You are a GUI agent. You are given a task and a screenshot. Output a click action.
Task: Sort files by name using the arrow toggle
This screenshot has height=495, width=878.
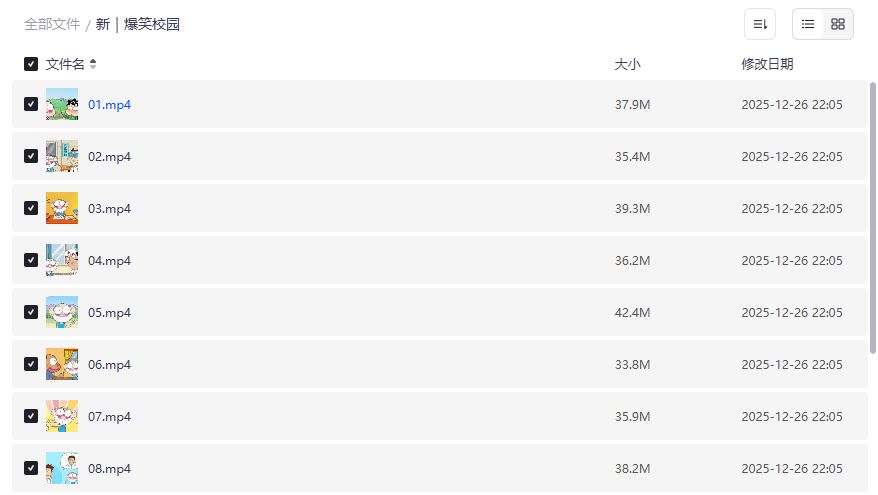(x=93, y=64)
